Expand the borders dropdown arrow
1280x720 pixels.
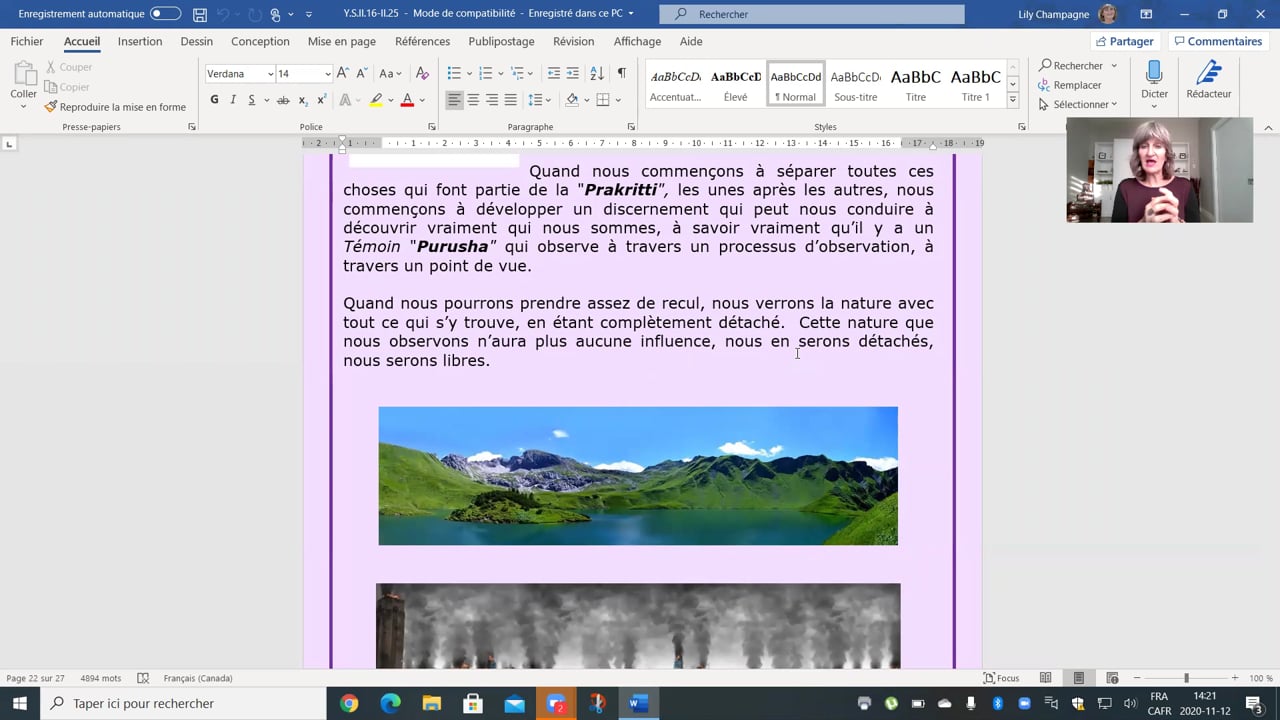click(x=618, y=100)
